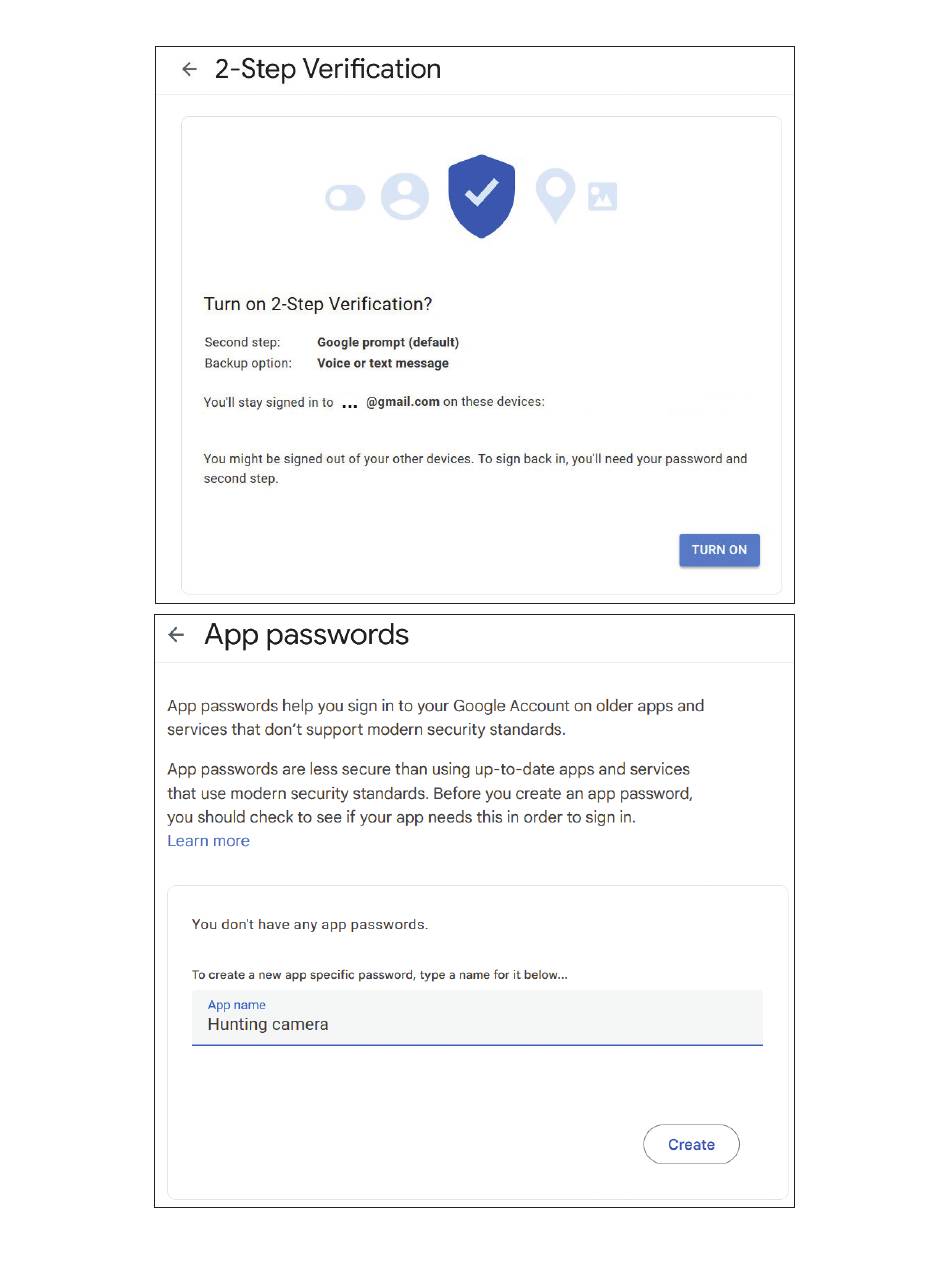Image resolution: width=950 pixels, height=1279 pixels.
Task: Click the App passwords page heading
Action: click(x=306, y=635)
